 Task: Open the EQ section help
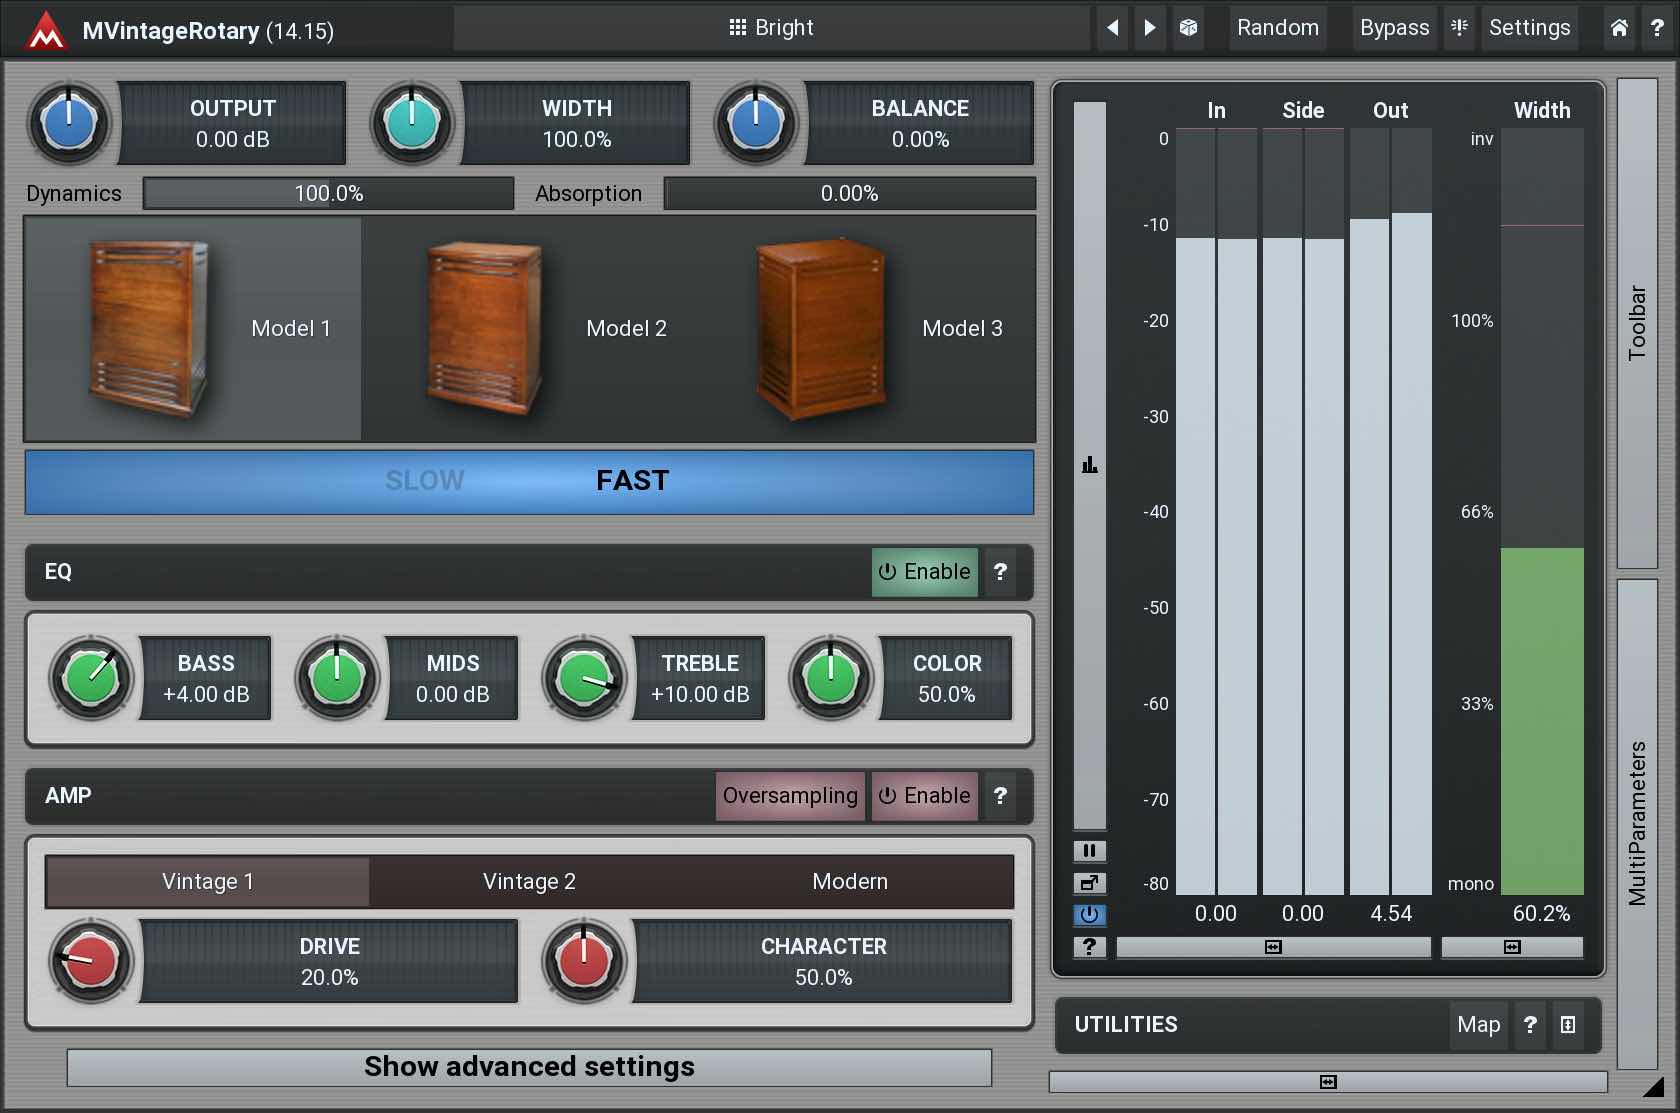pos(1000,572)
